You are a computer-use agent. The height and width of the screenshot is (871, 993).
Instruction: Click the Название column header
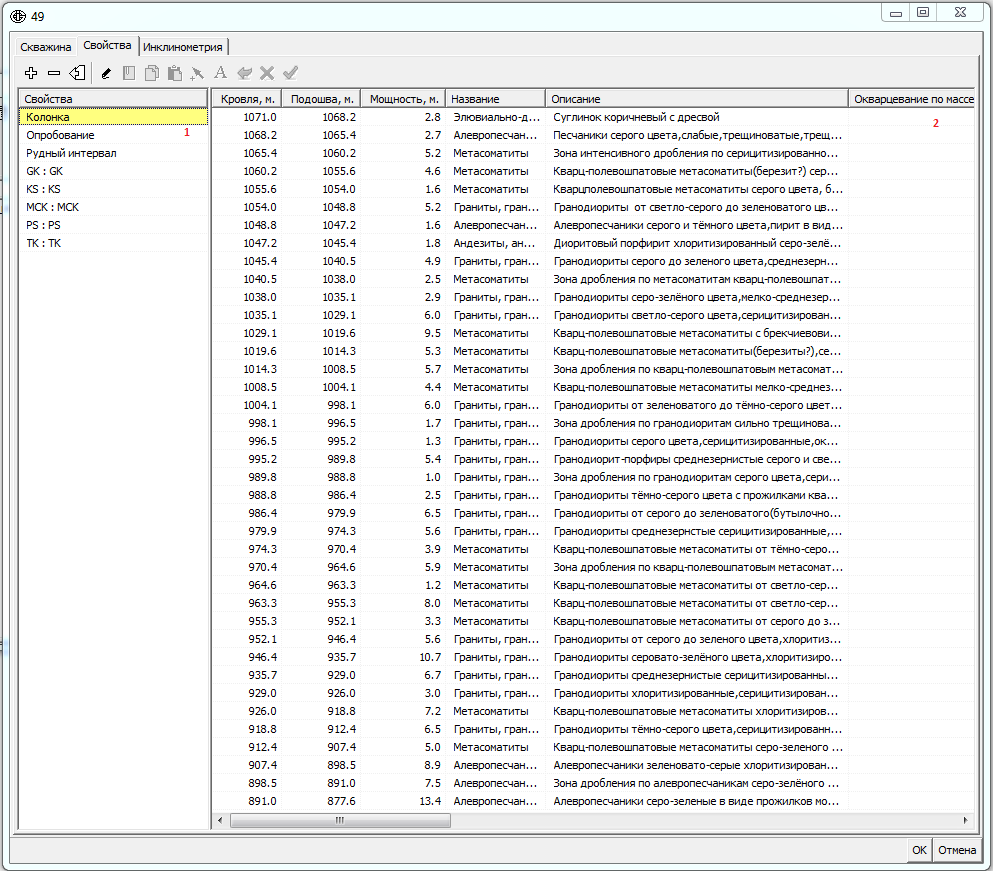point(495,99)
